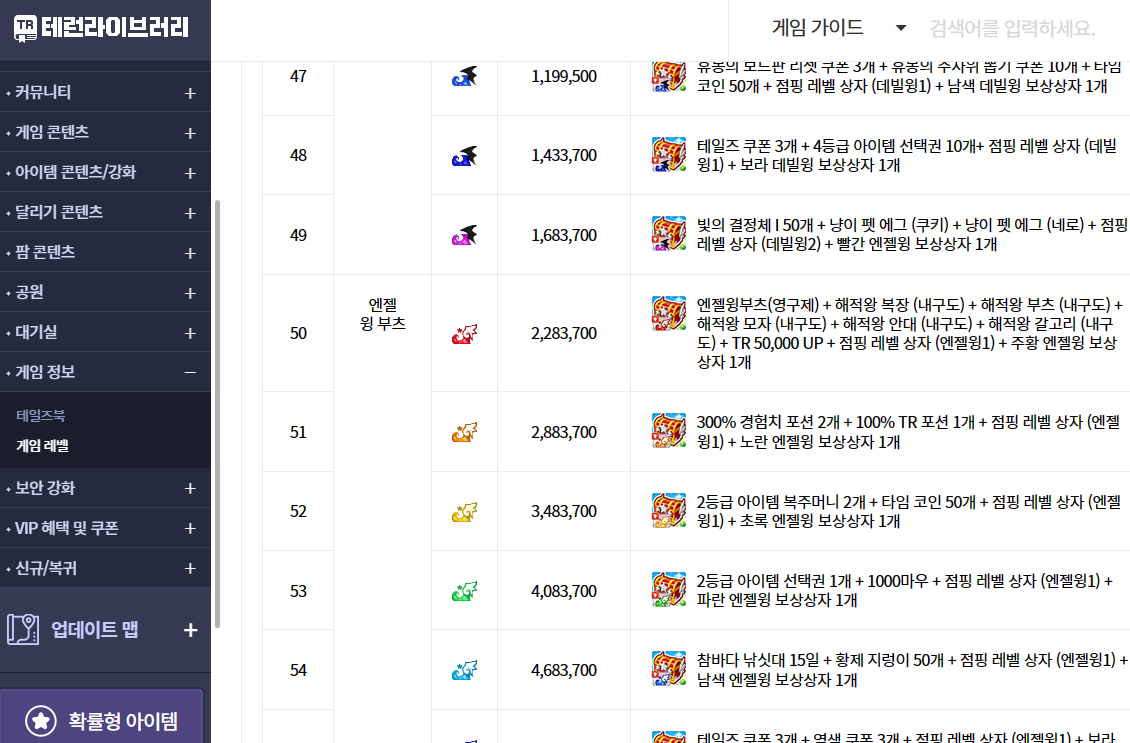Screen dimensions: 1130x743
Task: Click experience value 3,483,700
Action: coord(564,512)
